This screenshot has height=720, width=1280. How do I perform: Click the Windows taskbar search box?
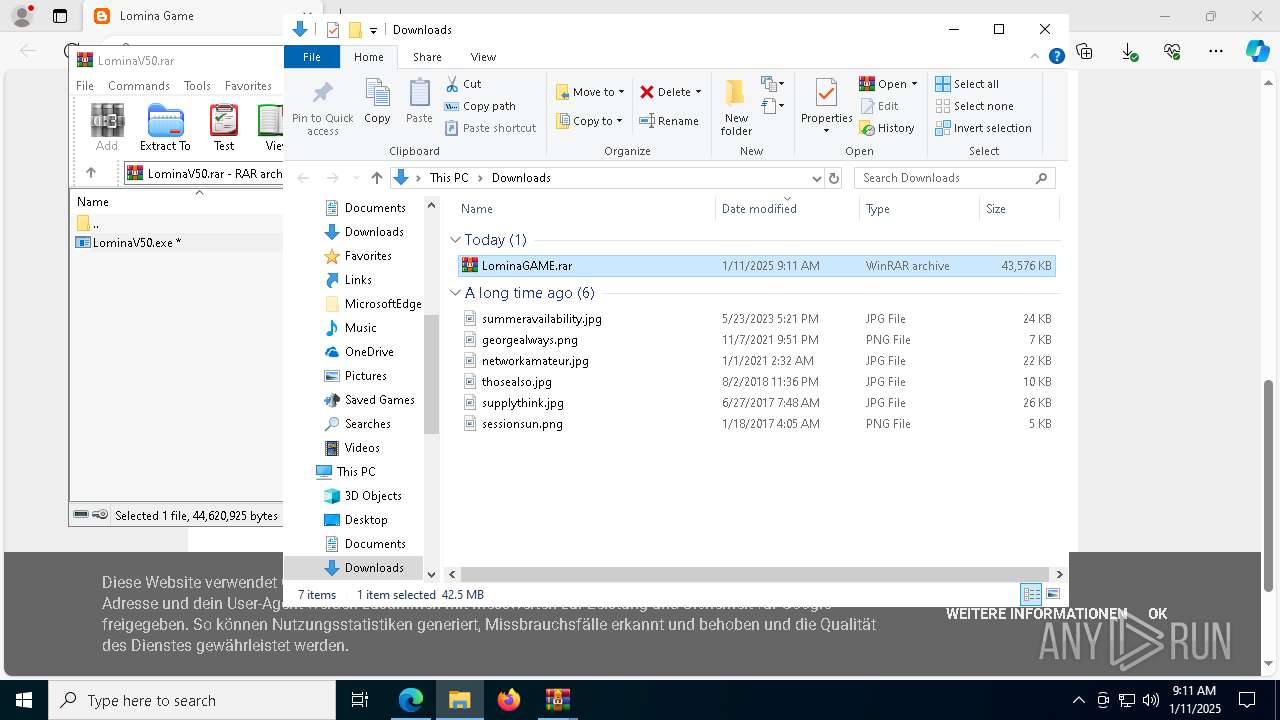[x=192, y=700]
